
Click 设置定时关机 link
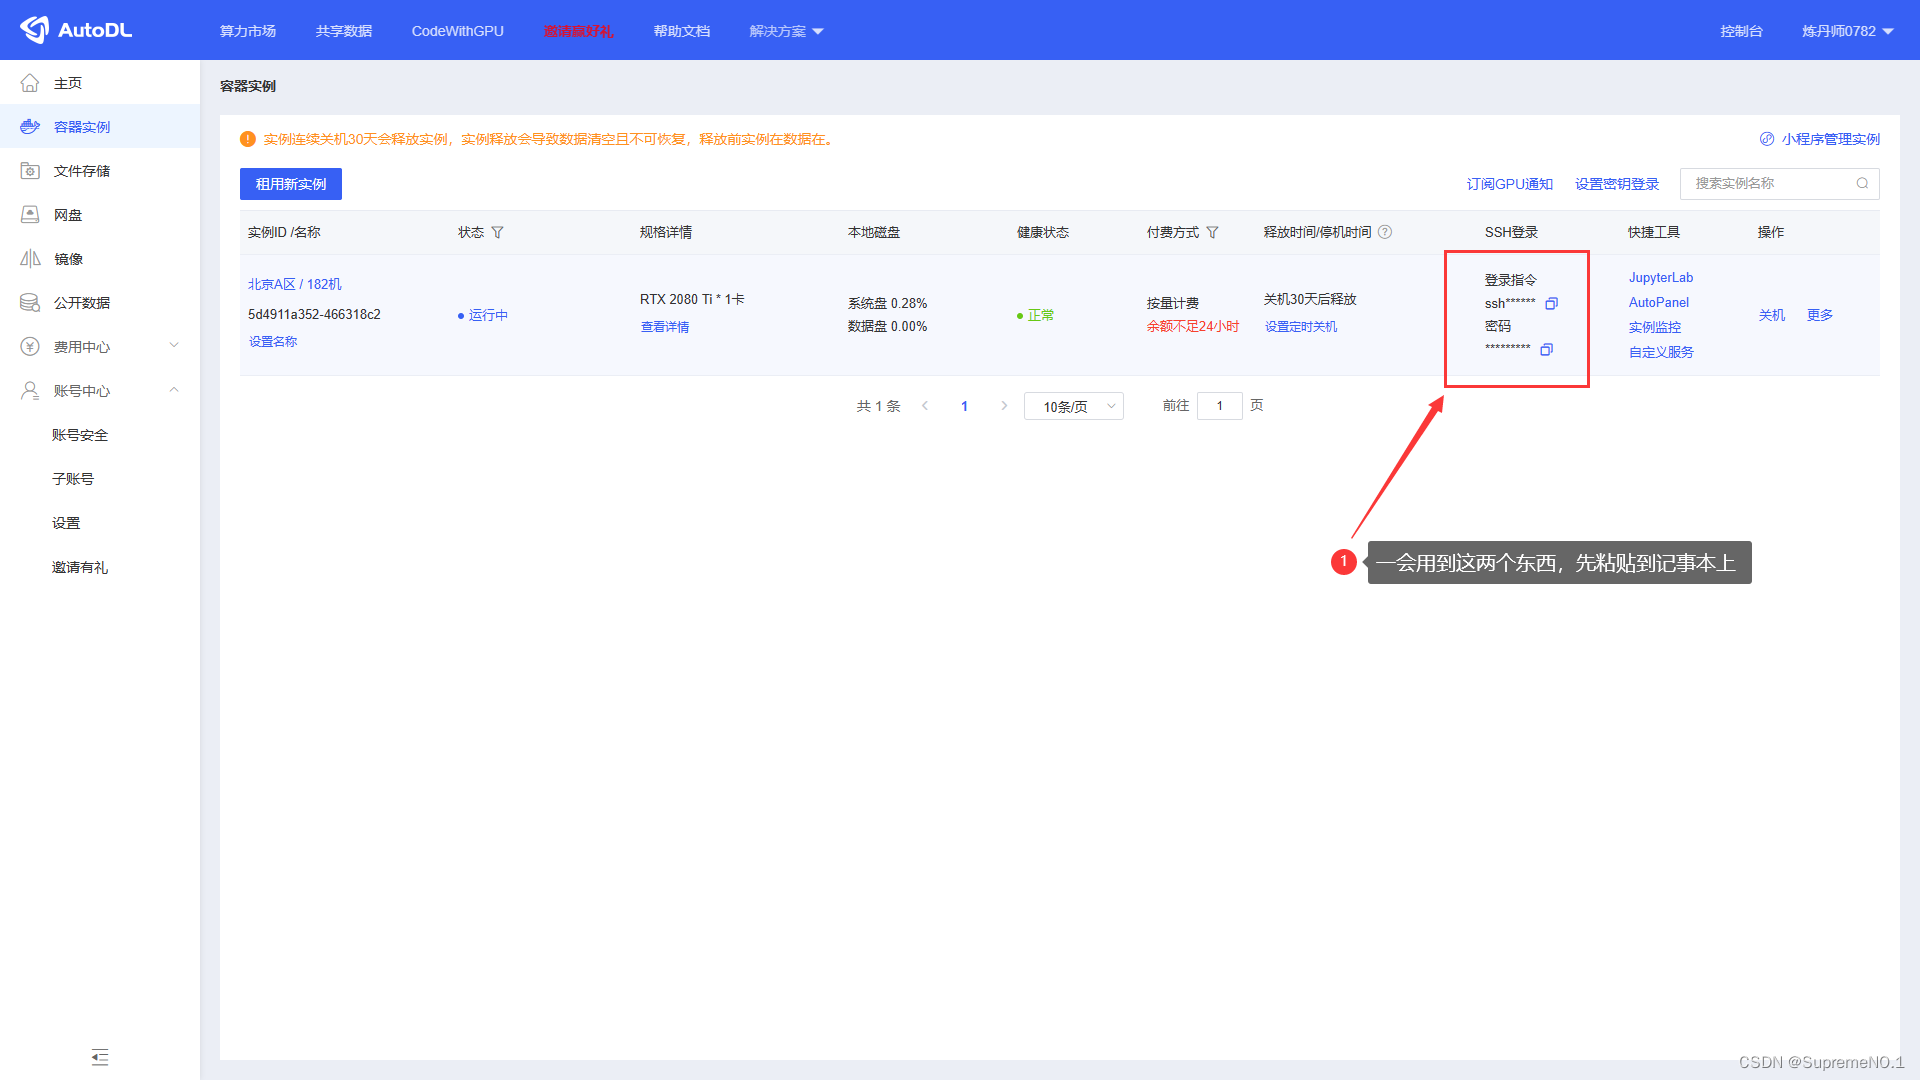point(1301,327)
